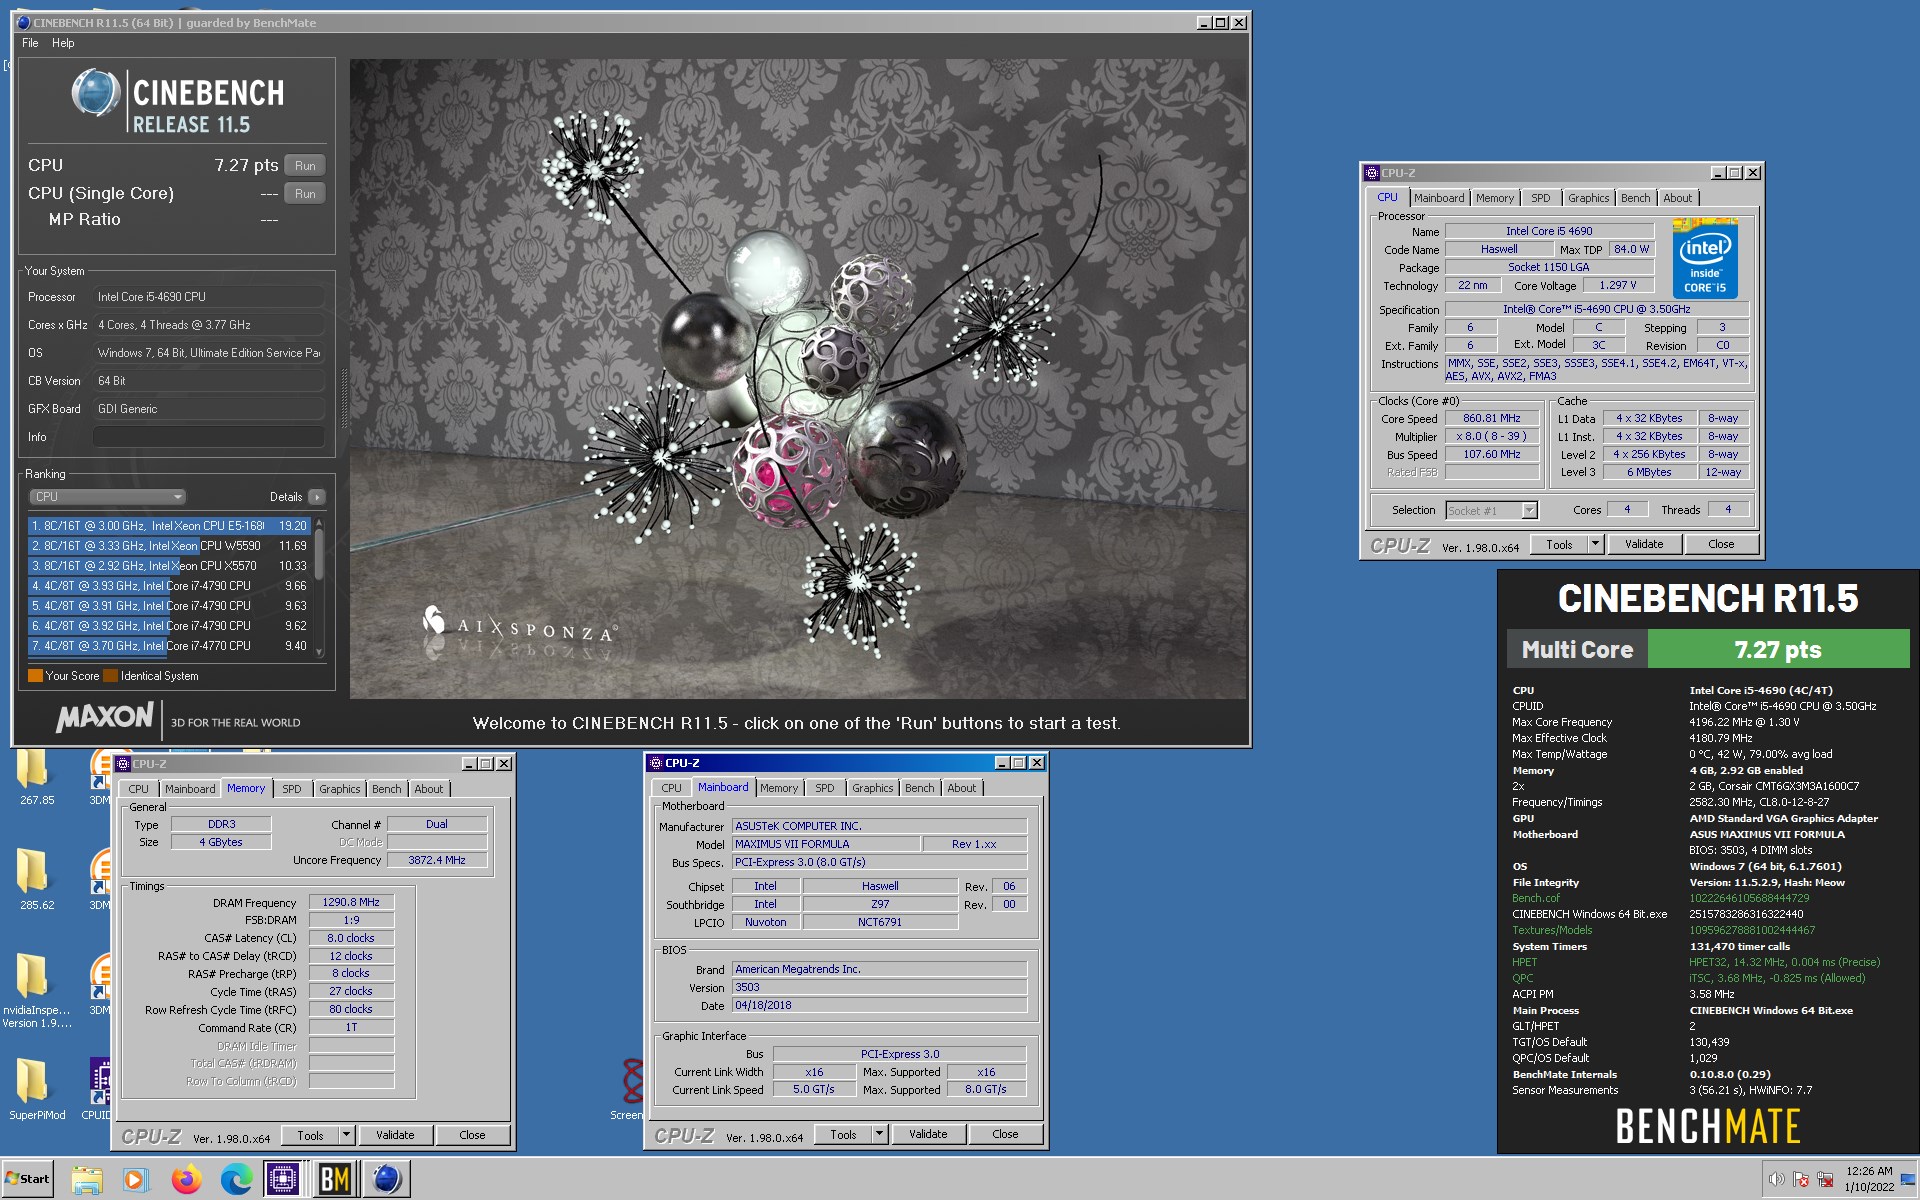Click the Your Score orange legend swatch
Viewport: 1920px width, 1200px height.
tap(35, 676)
